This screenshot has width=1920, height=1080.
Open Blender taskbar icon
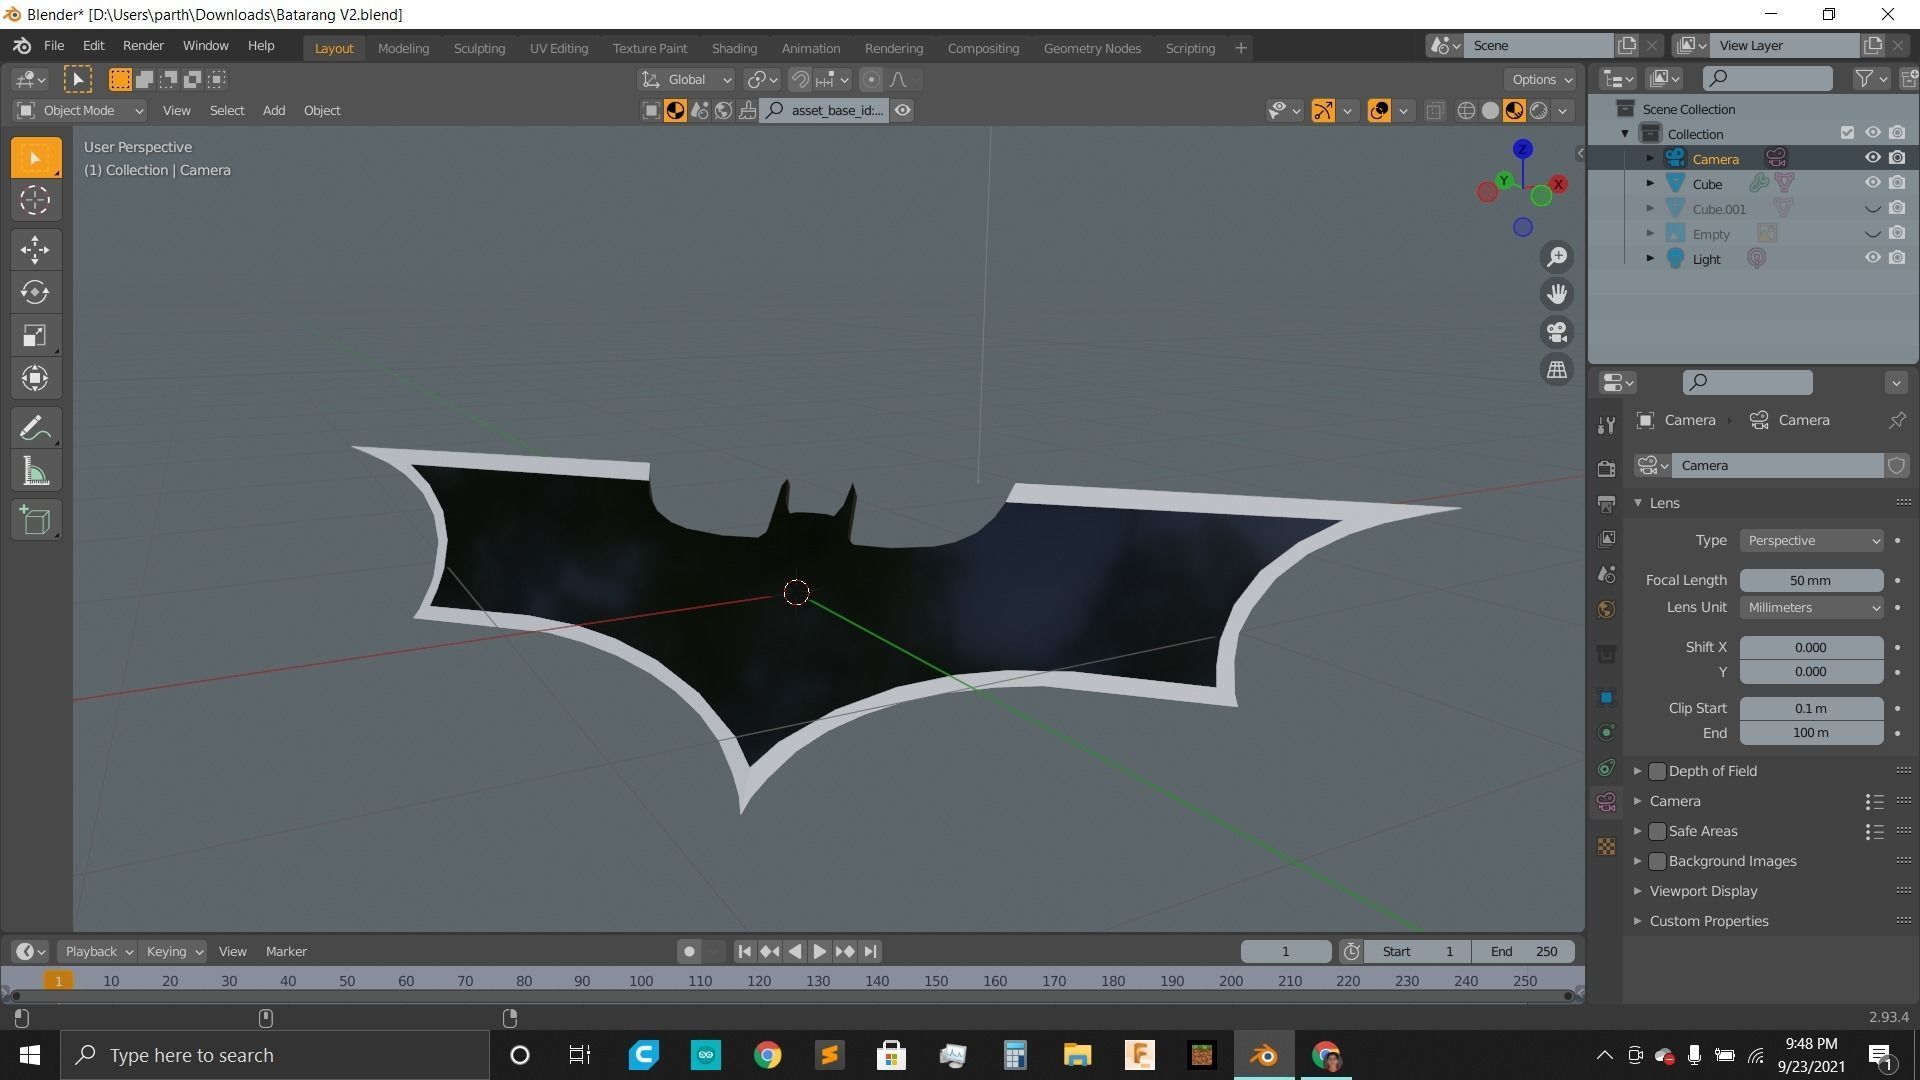(1263, 1055)
